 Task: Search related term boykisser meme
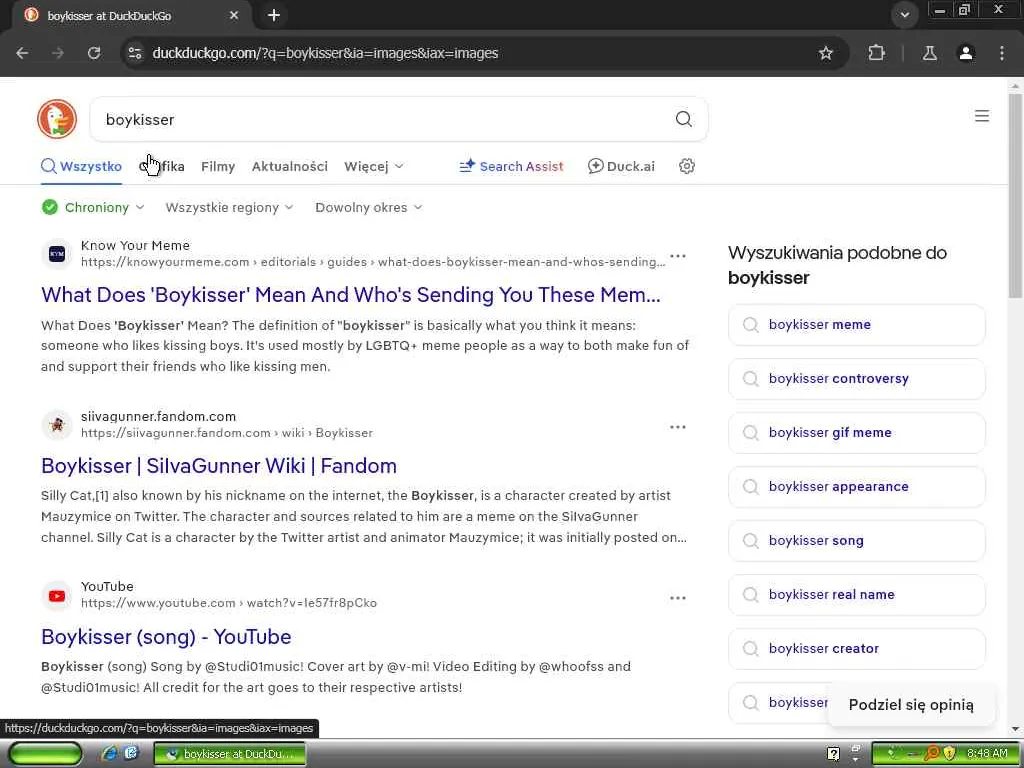coord(856,325)
